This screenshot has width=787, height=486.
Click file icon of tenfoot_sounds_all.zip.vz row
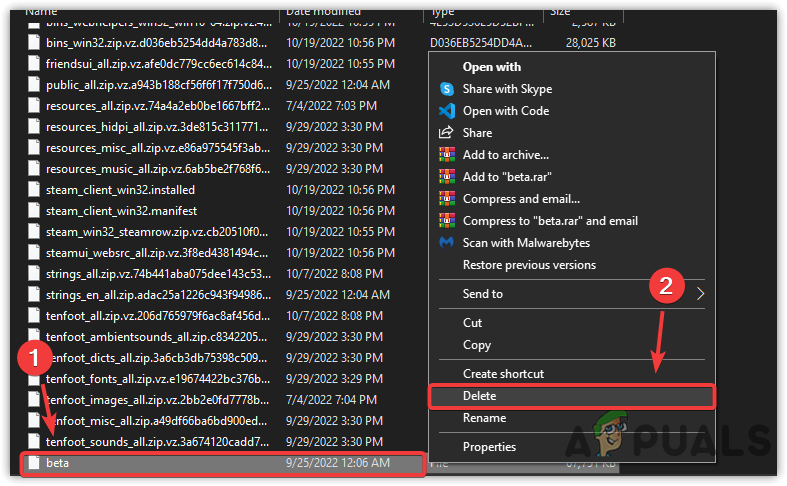[34, 442]
